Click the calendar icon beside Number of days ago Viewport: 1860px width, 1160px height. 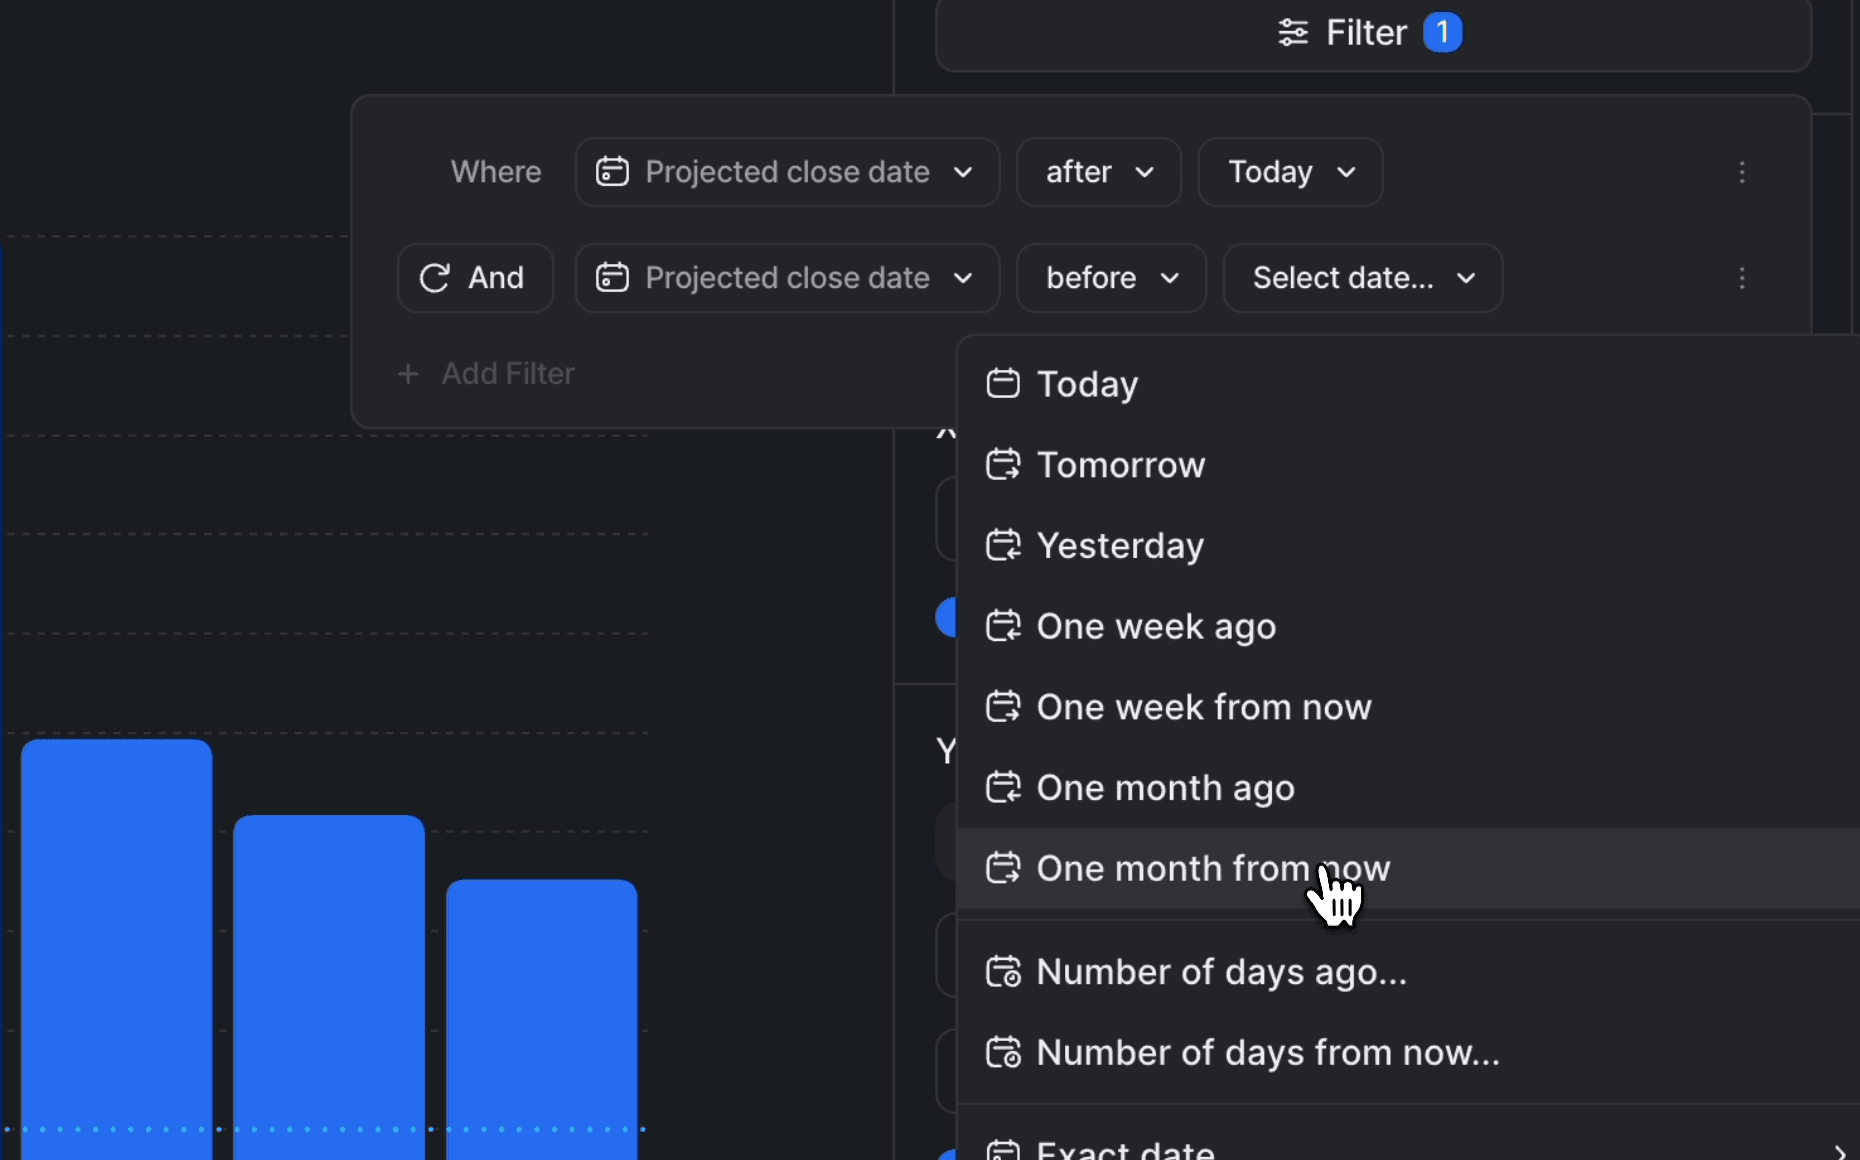pos(1003,972)
